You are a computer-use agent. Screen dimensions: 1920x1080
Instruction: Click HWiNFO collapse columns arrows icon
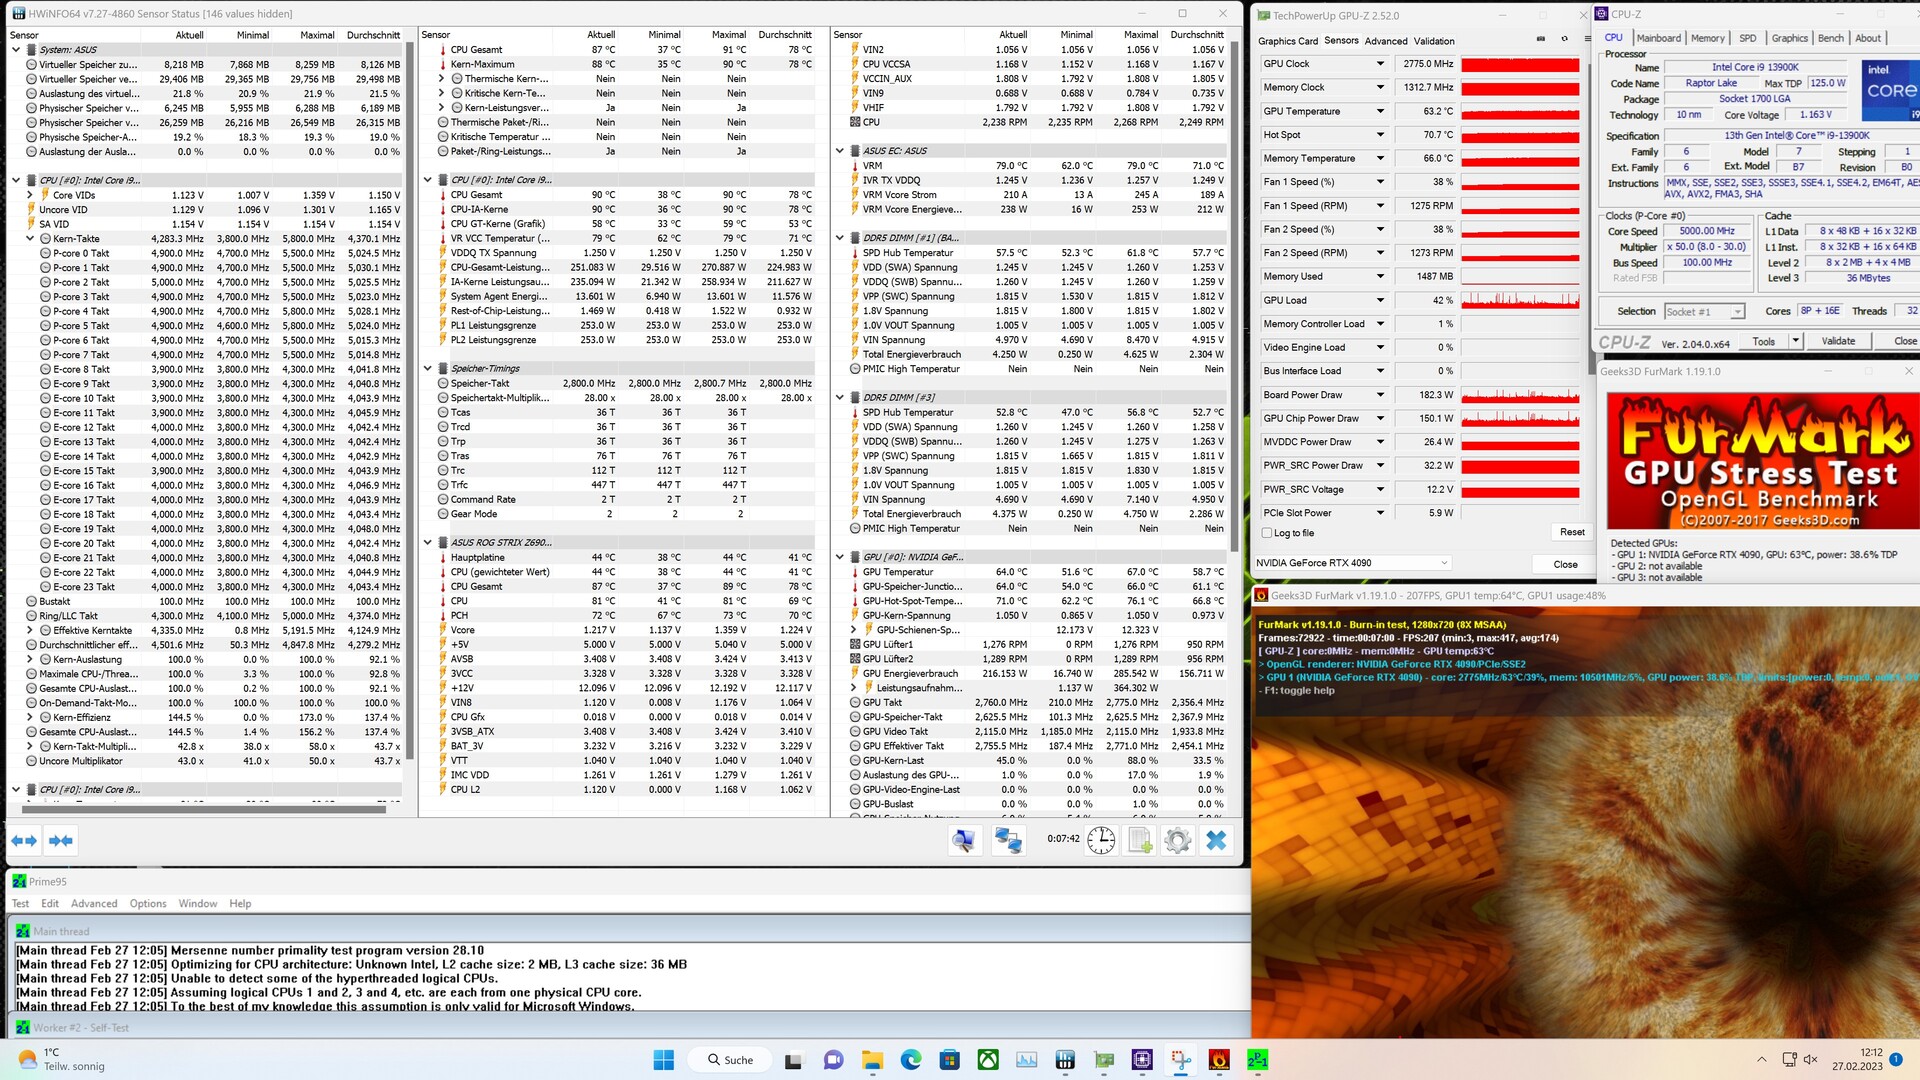pos(61,841)
